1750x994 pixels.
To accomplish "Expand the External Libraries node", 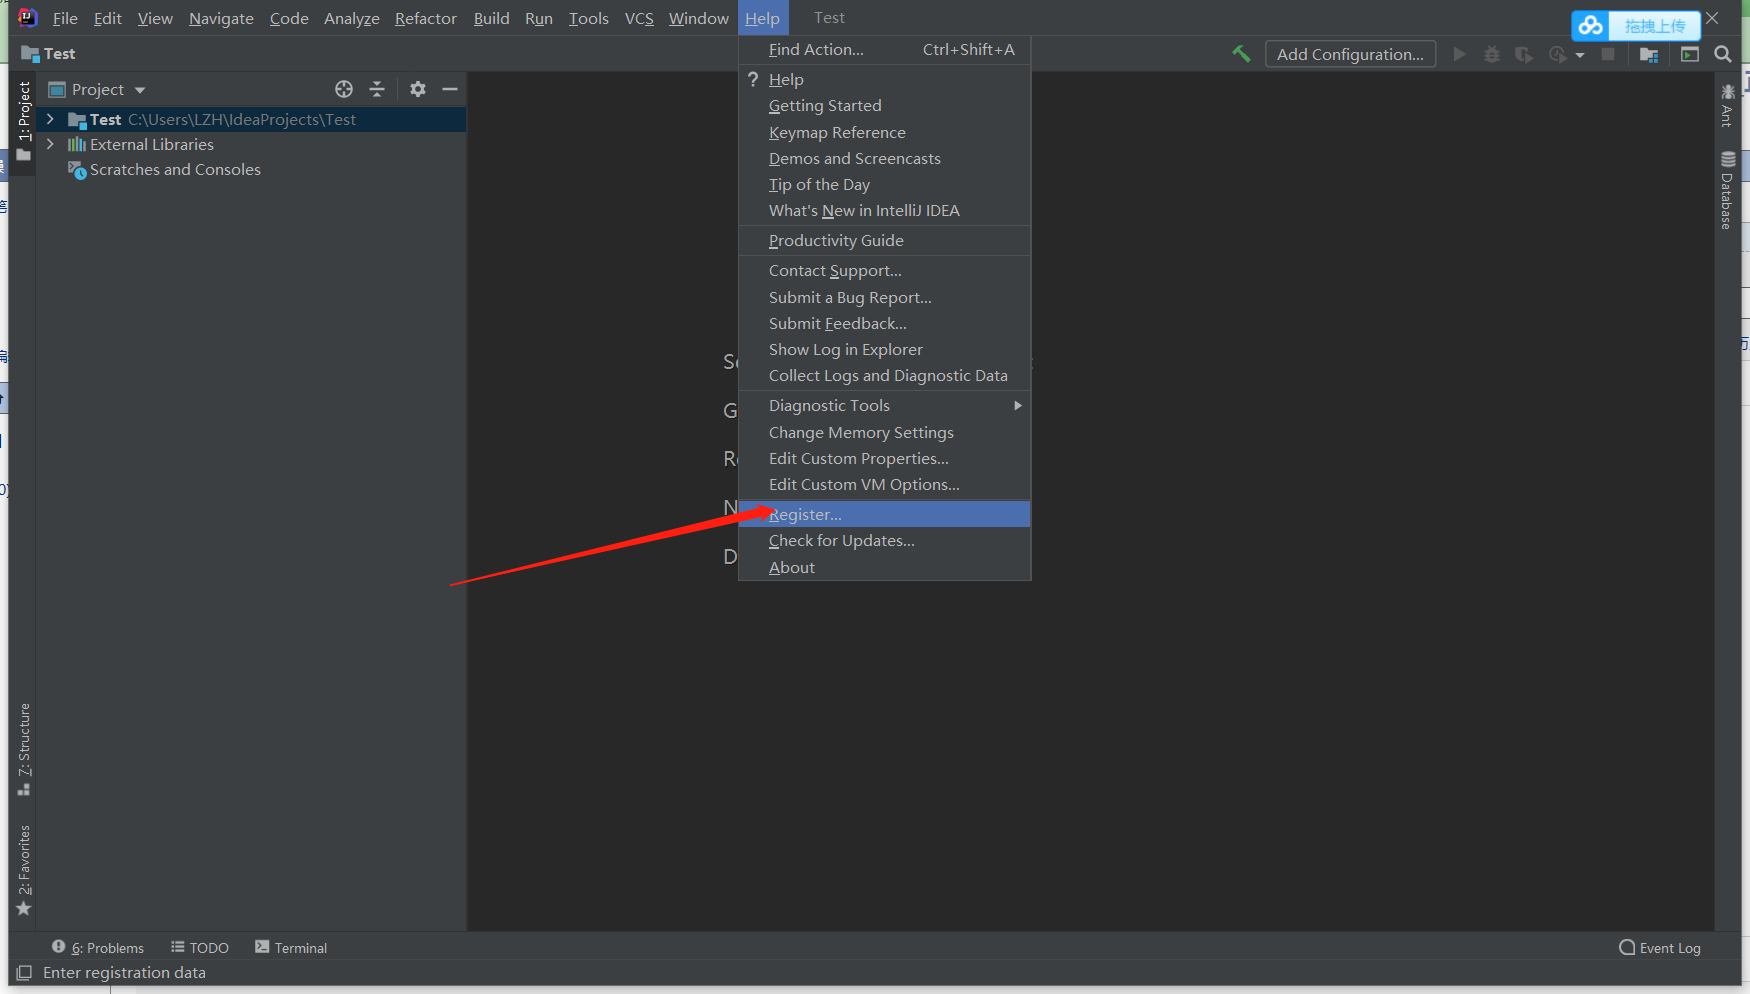I will (50, 144).
